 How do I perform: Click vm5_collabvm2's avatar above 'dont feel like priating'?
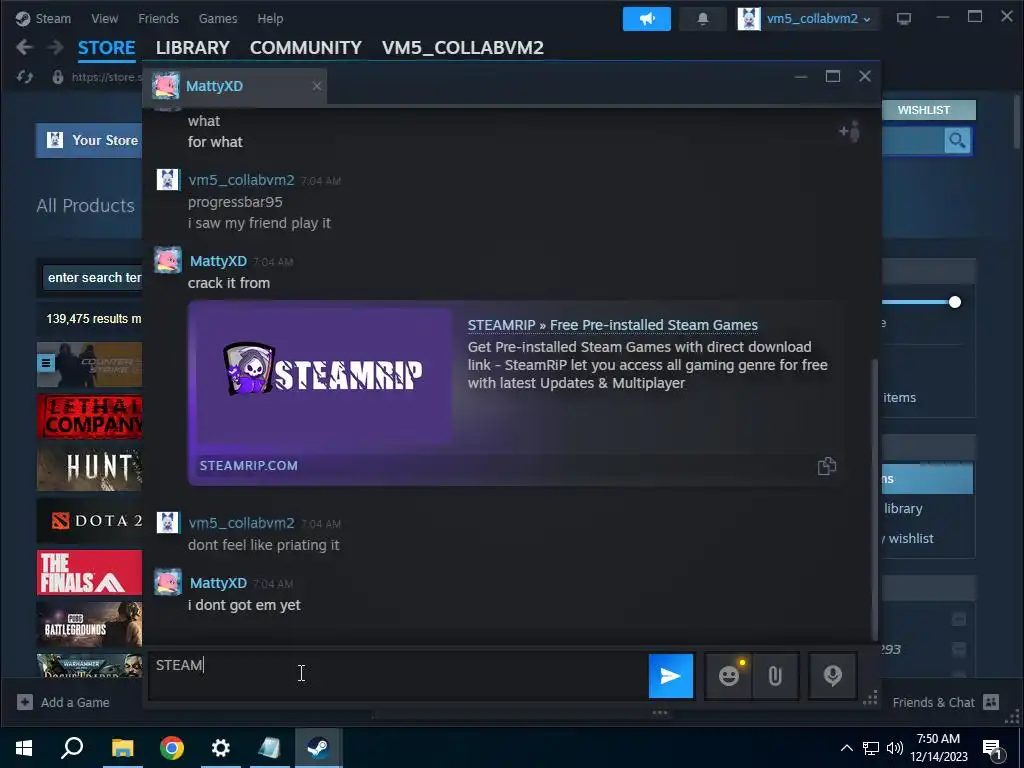(x=168, y=522)
